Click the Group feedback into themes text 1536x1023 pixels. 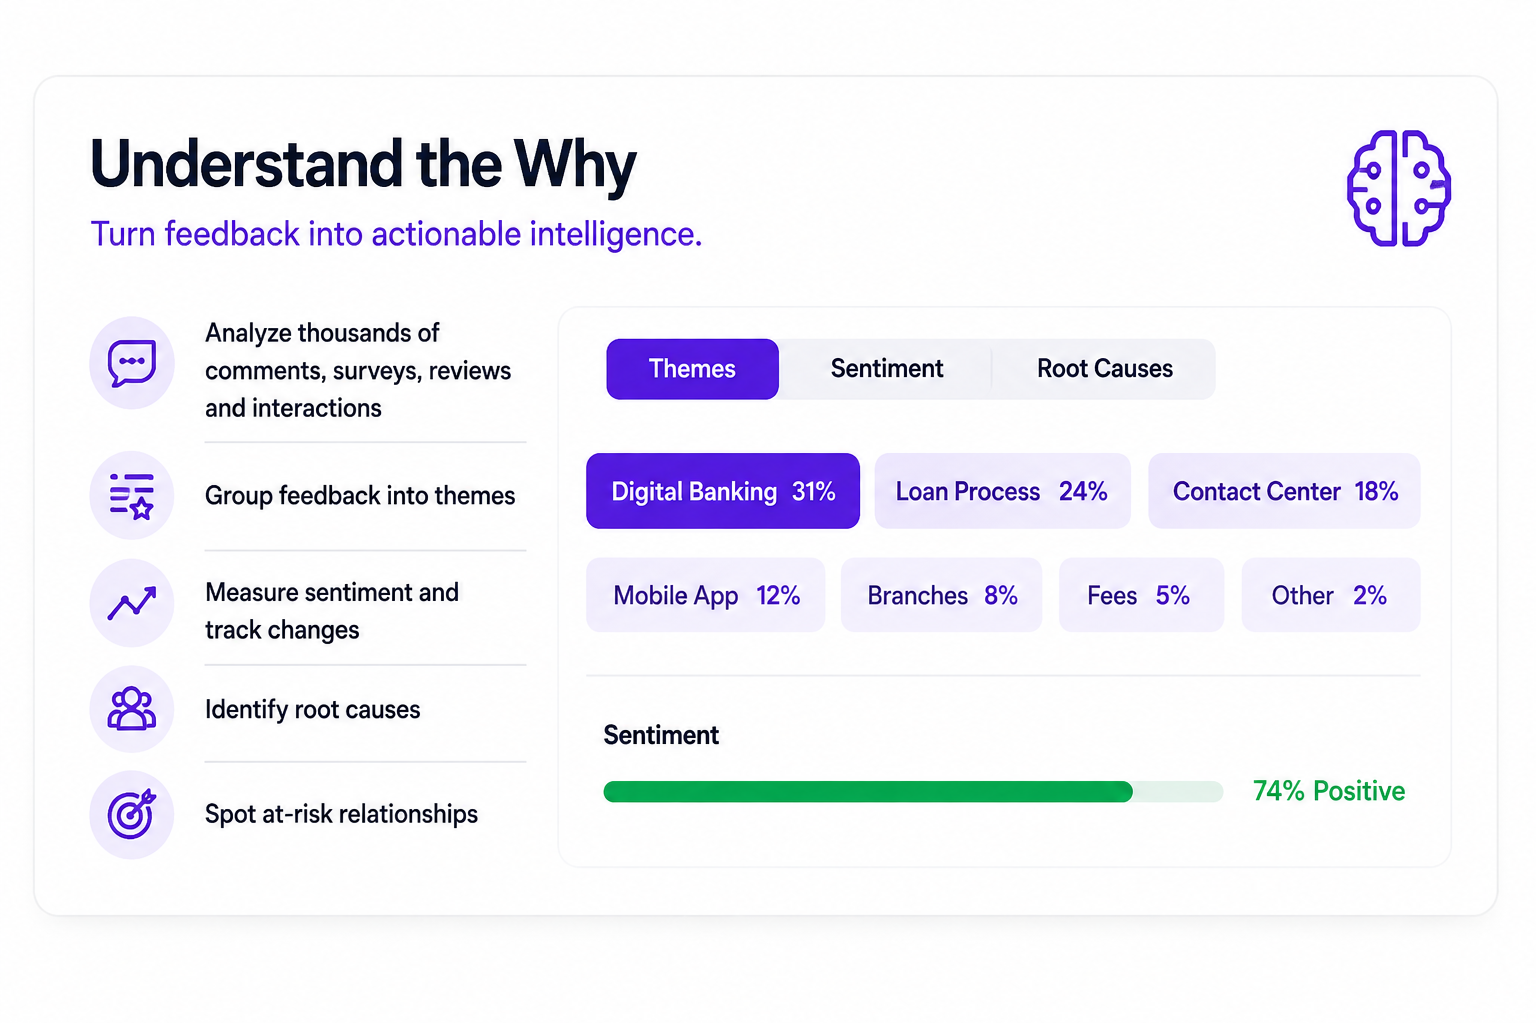click(x=360, y=496)
